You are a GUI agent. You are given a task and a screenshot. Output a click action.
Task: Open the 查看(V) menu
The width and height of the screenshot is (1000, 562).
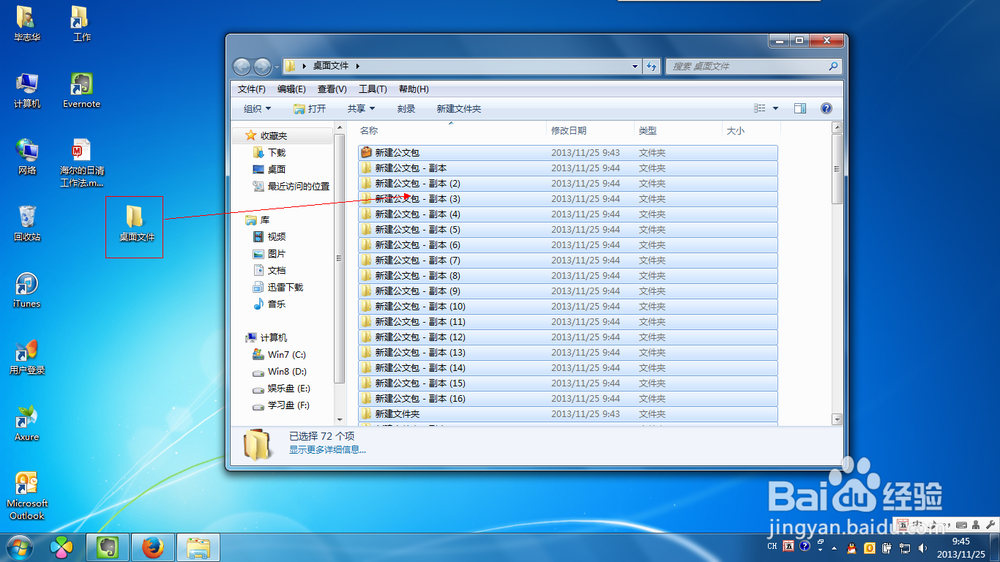click(332, 89)
